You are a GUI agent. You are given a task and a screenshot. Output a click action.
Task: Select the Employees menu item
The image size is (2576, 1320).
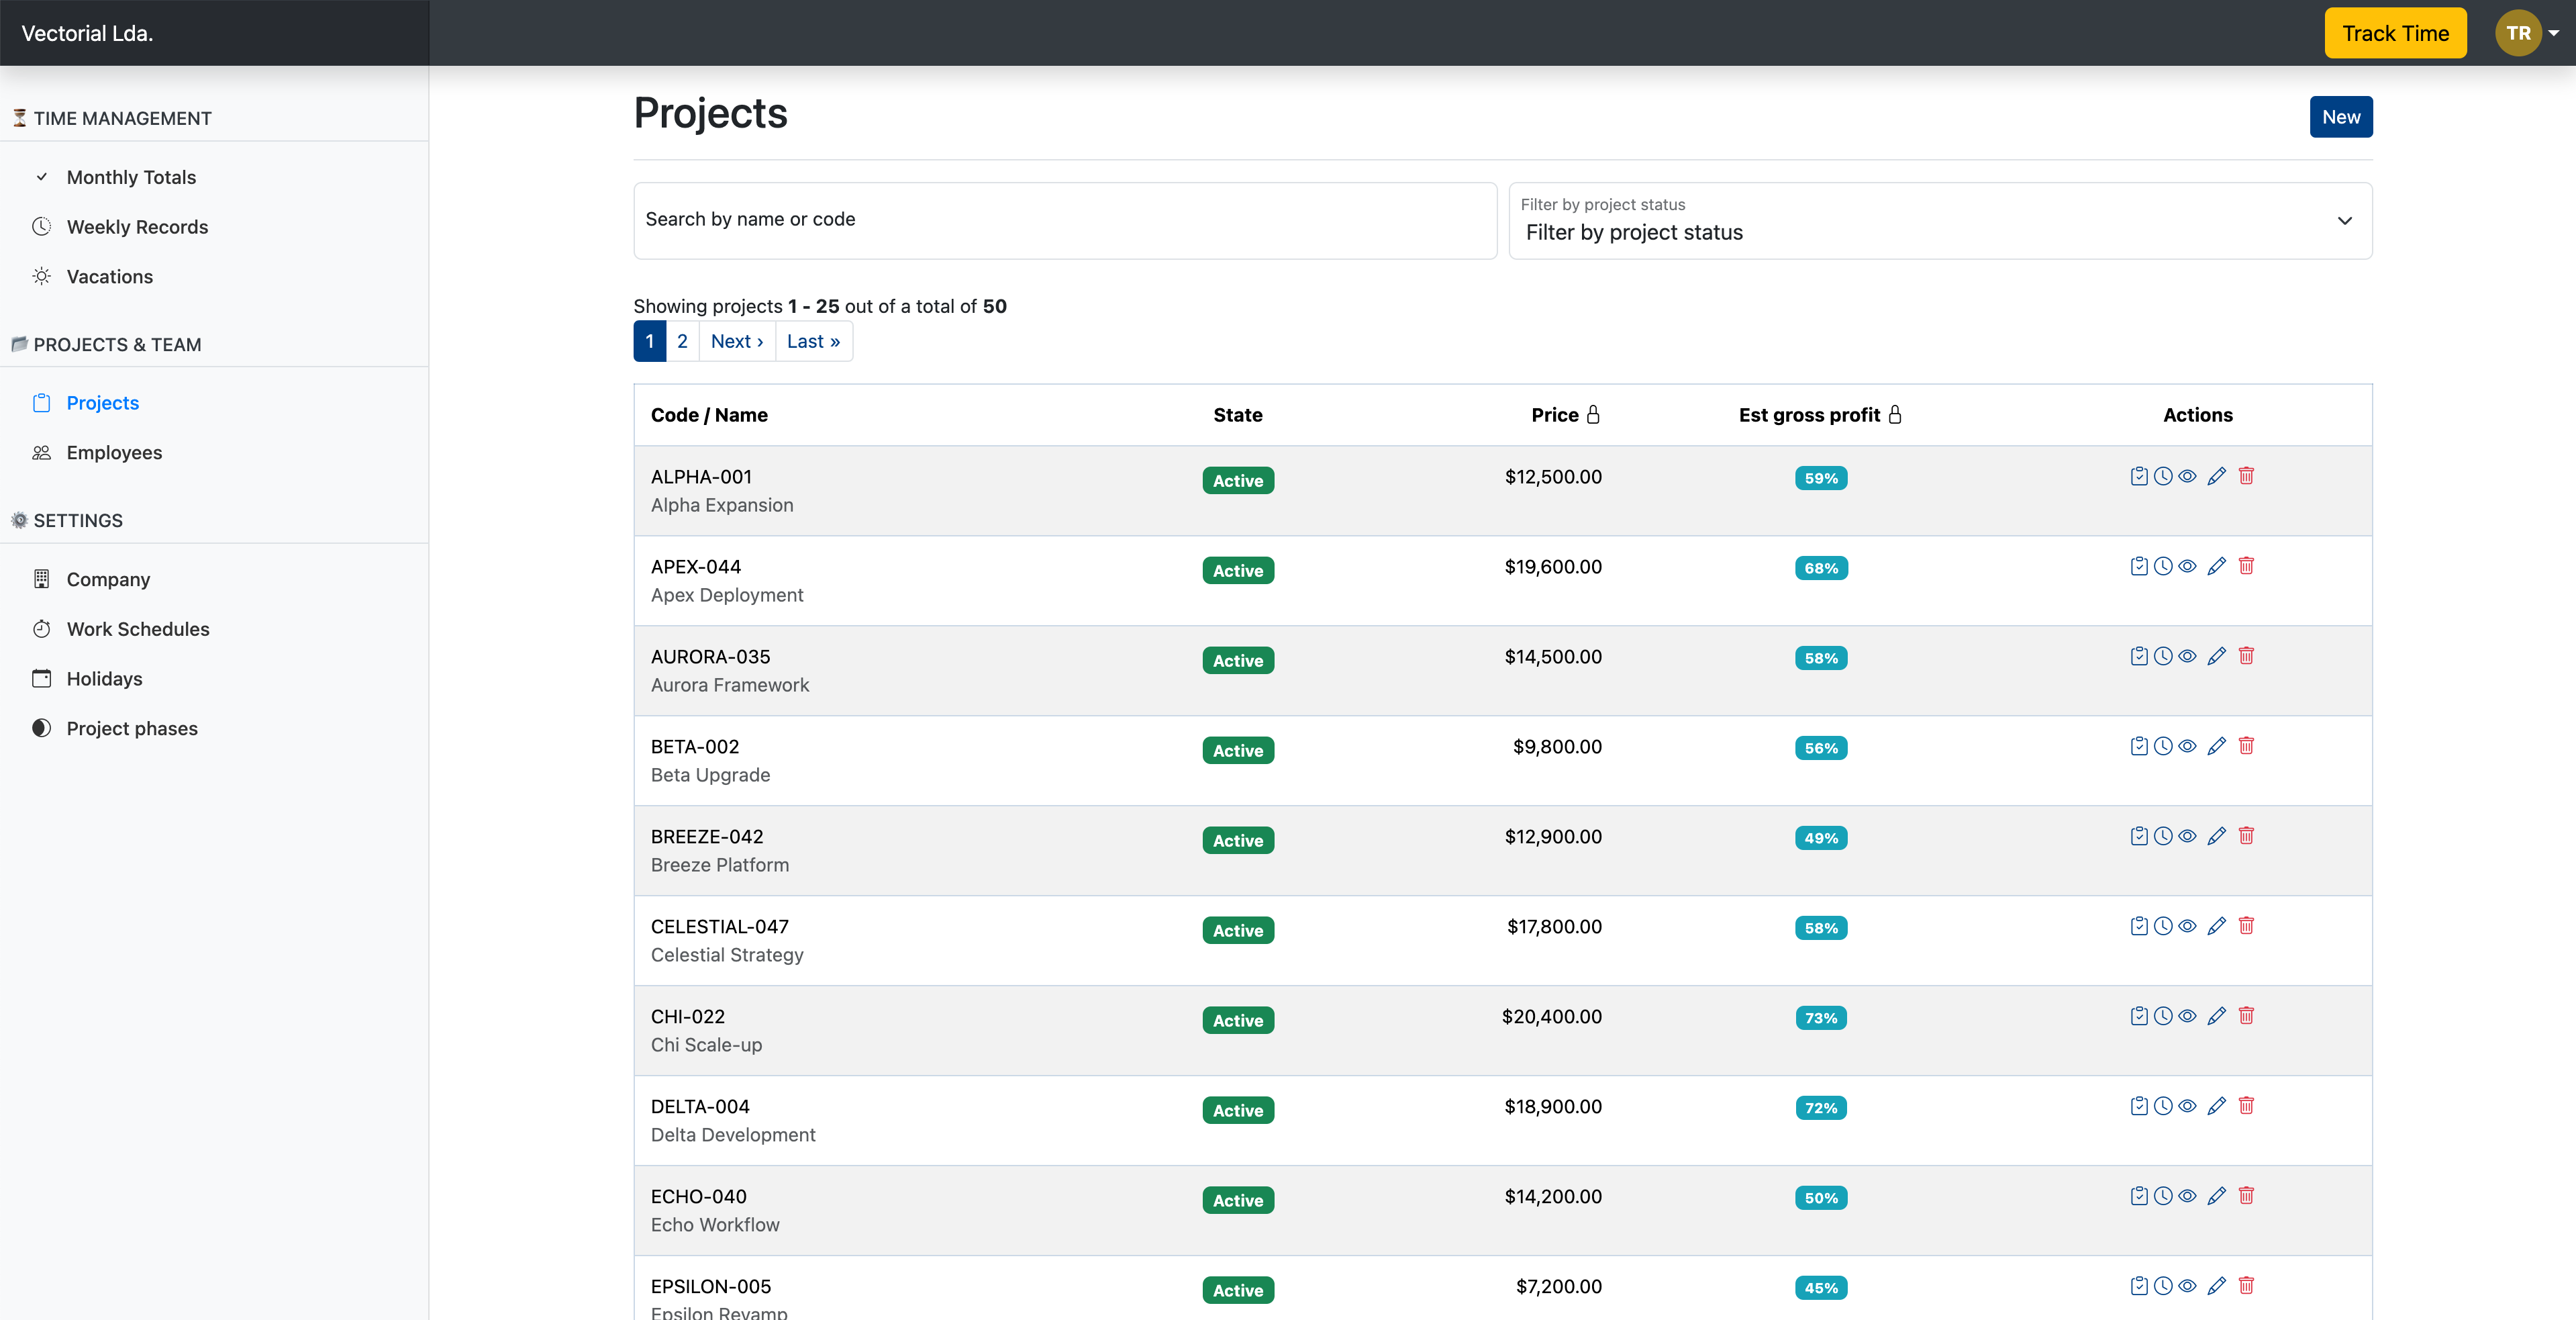click(x=113, y=451)
